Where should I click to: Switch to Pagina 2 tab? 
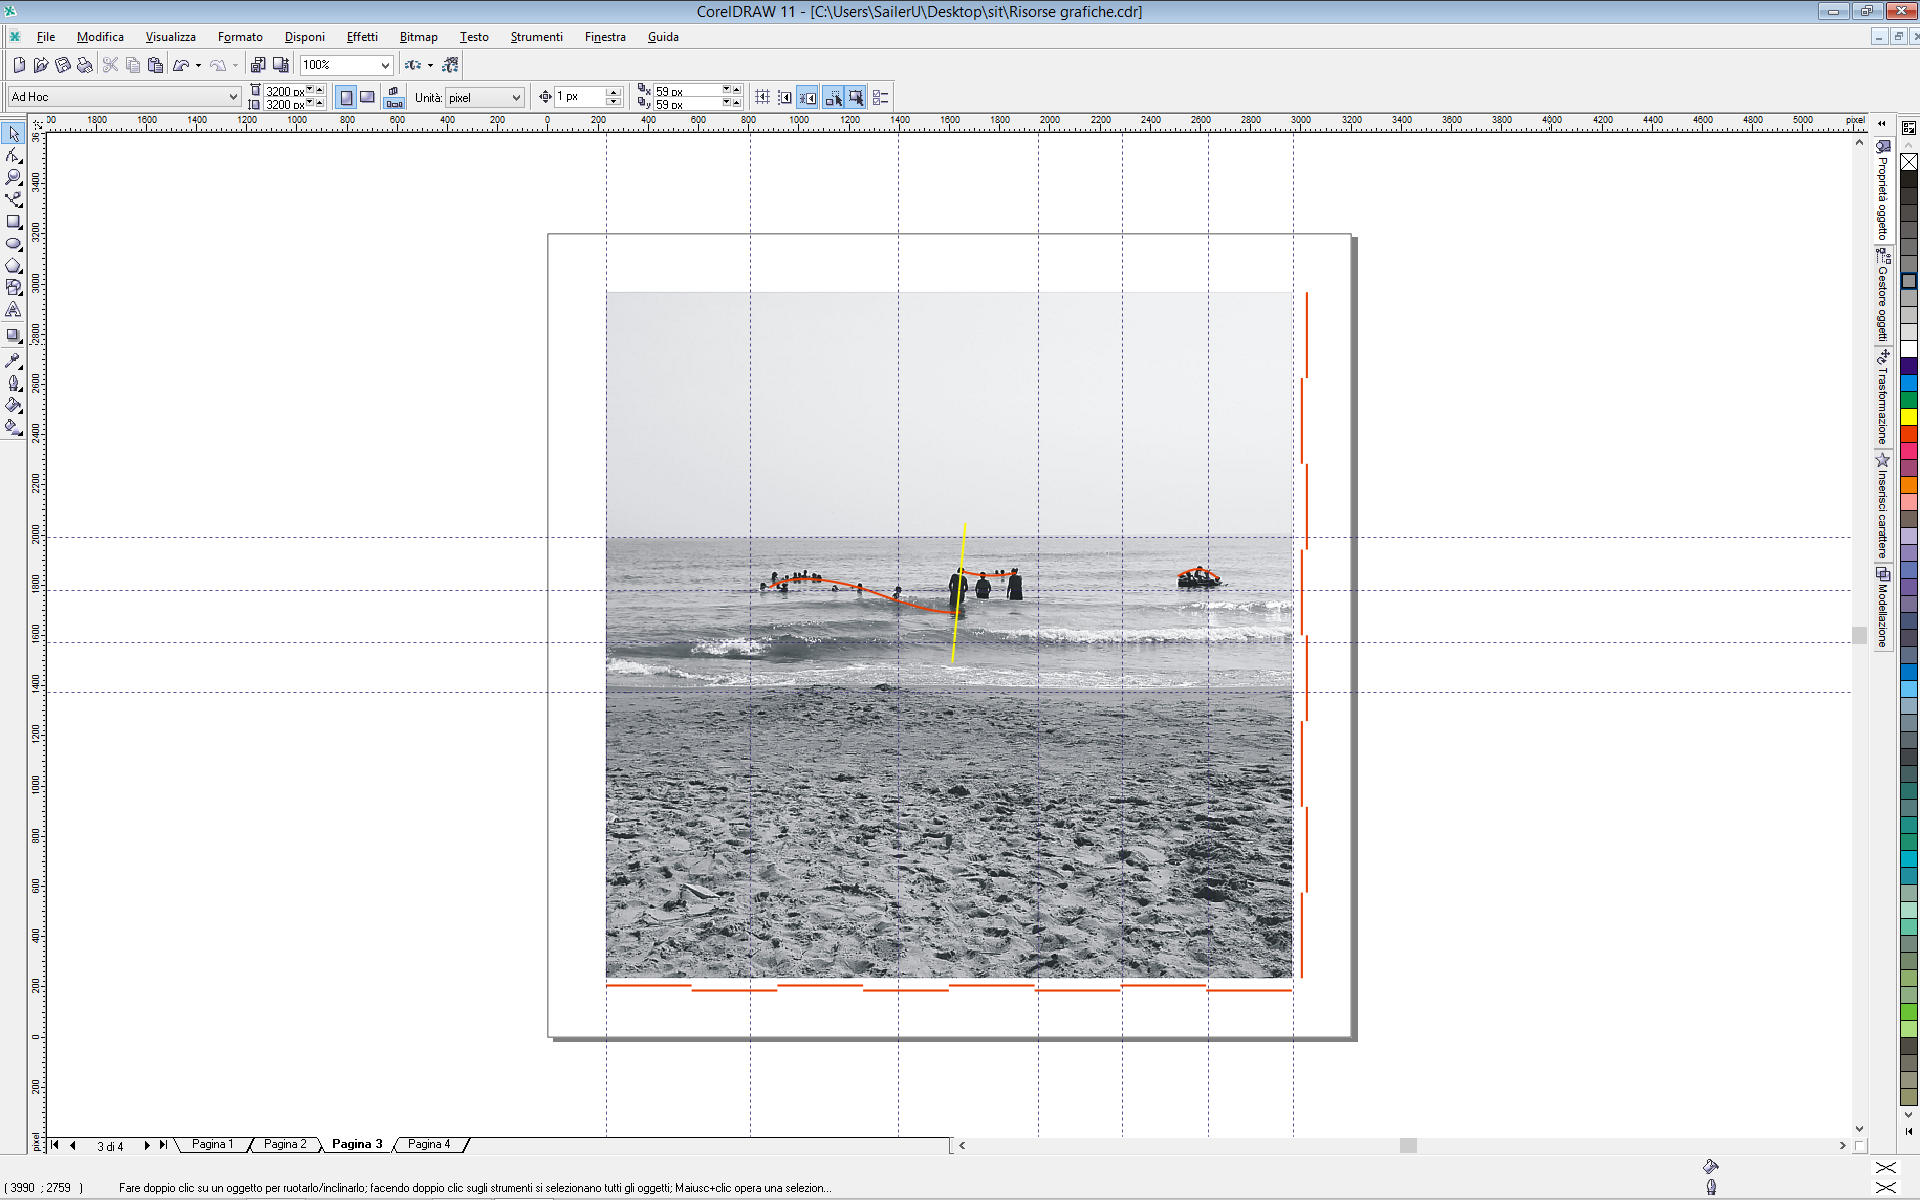click(x=285, y=1144)
